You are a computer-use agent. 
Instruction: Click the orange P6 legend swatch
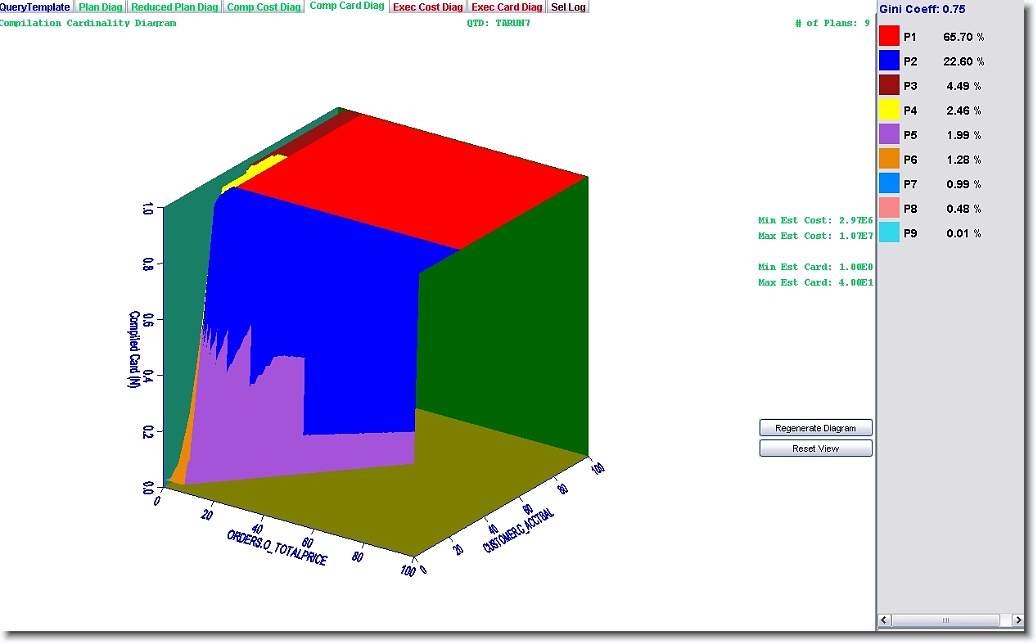click(888, 159)
